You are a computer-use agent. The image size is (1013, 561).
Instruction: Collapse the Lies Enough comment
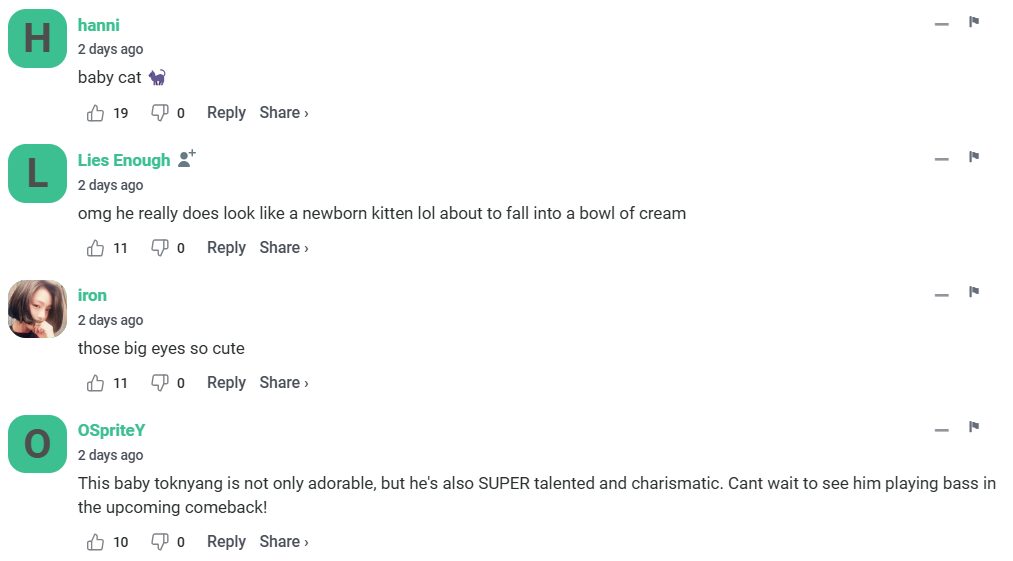[x=941, y=159]
